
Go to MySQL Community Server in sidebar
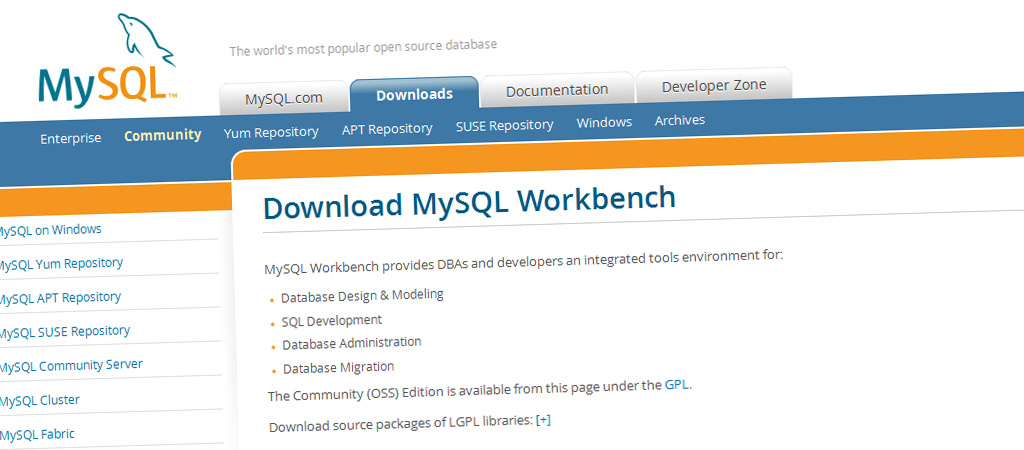(70, 365)
